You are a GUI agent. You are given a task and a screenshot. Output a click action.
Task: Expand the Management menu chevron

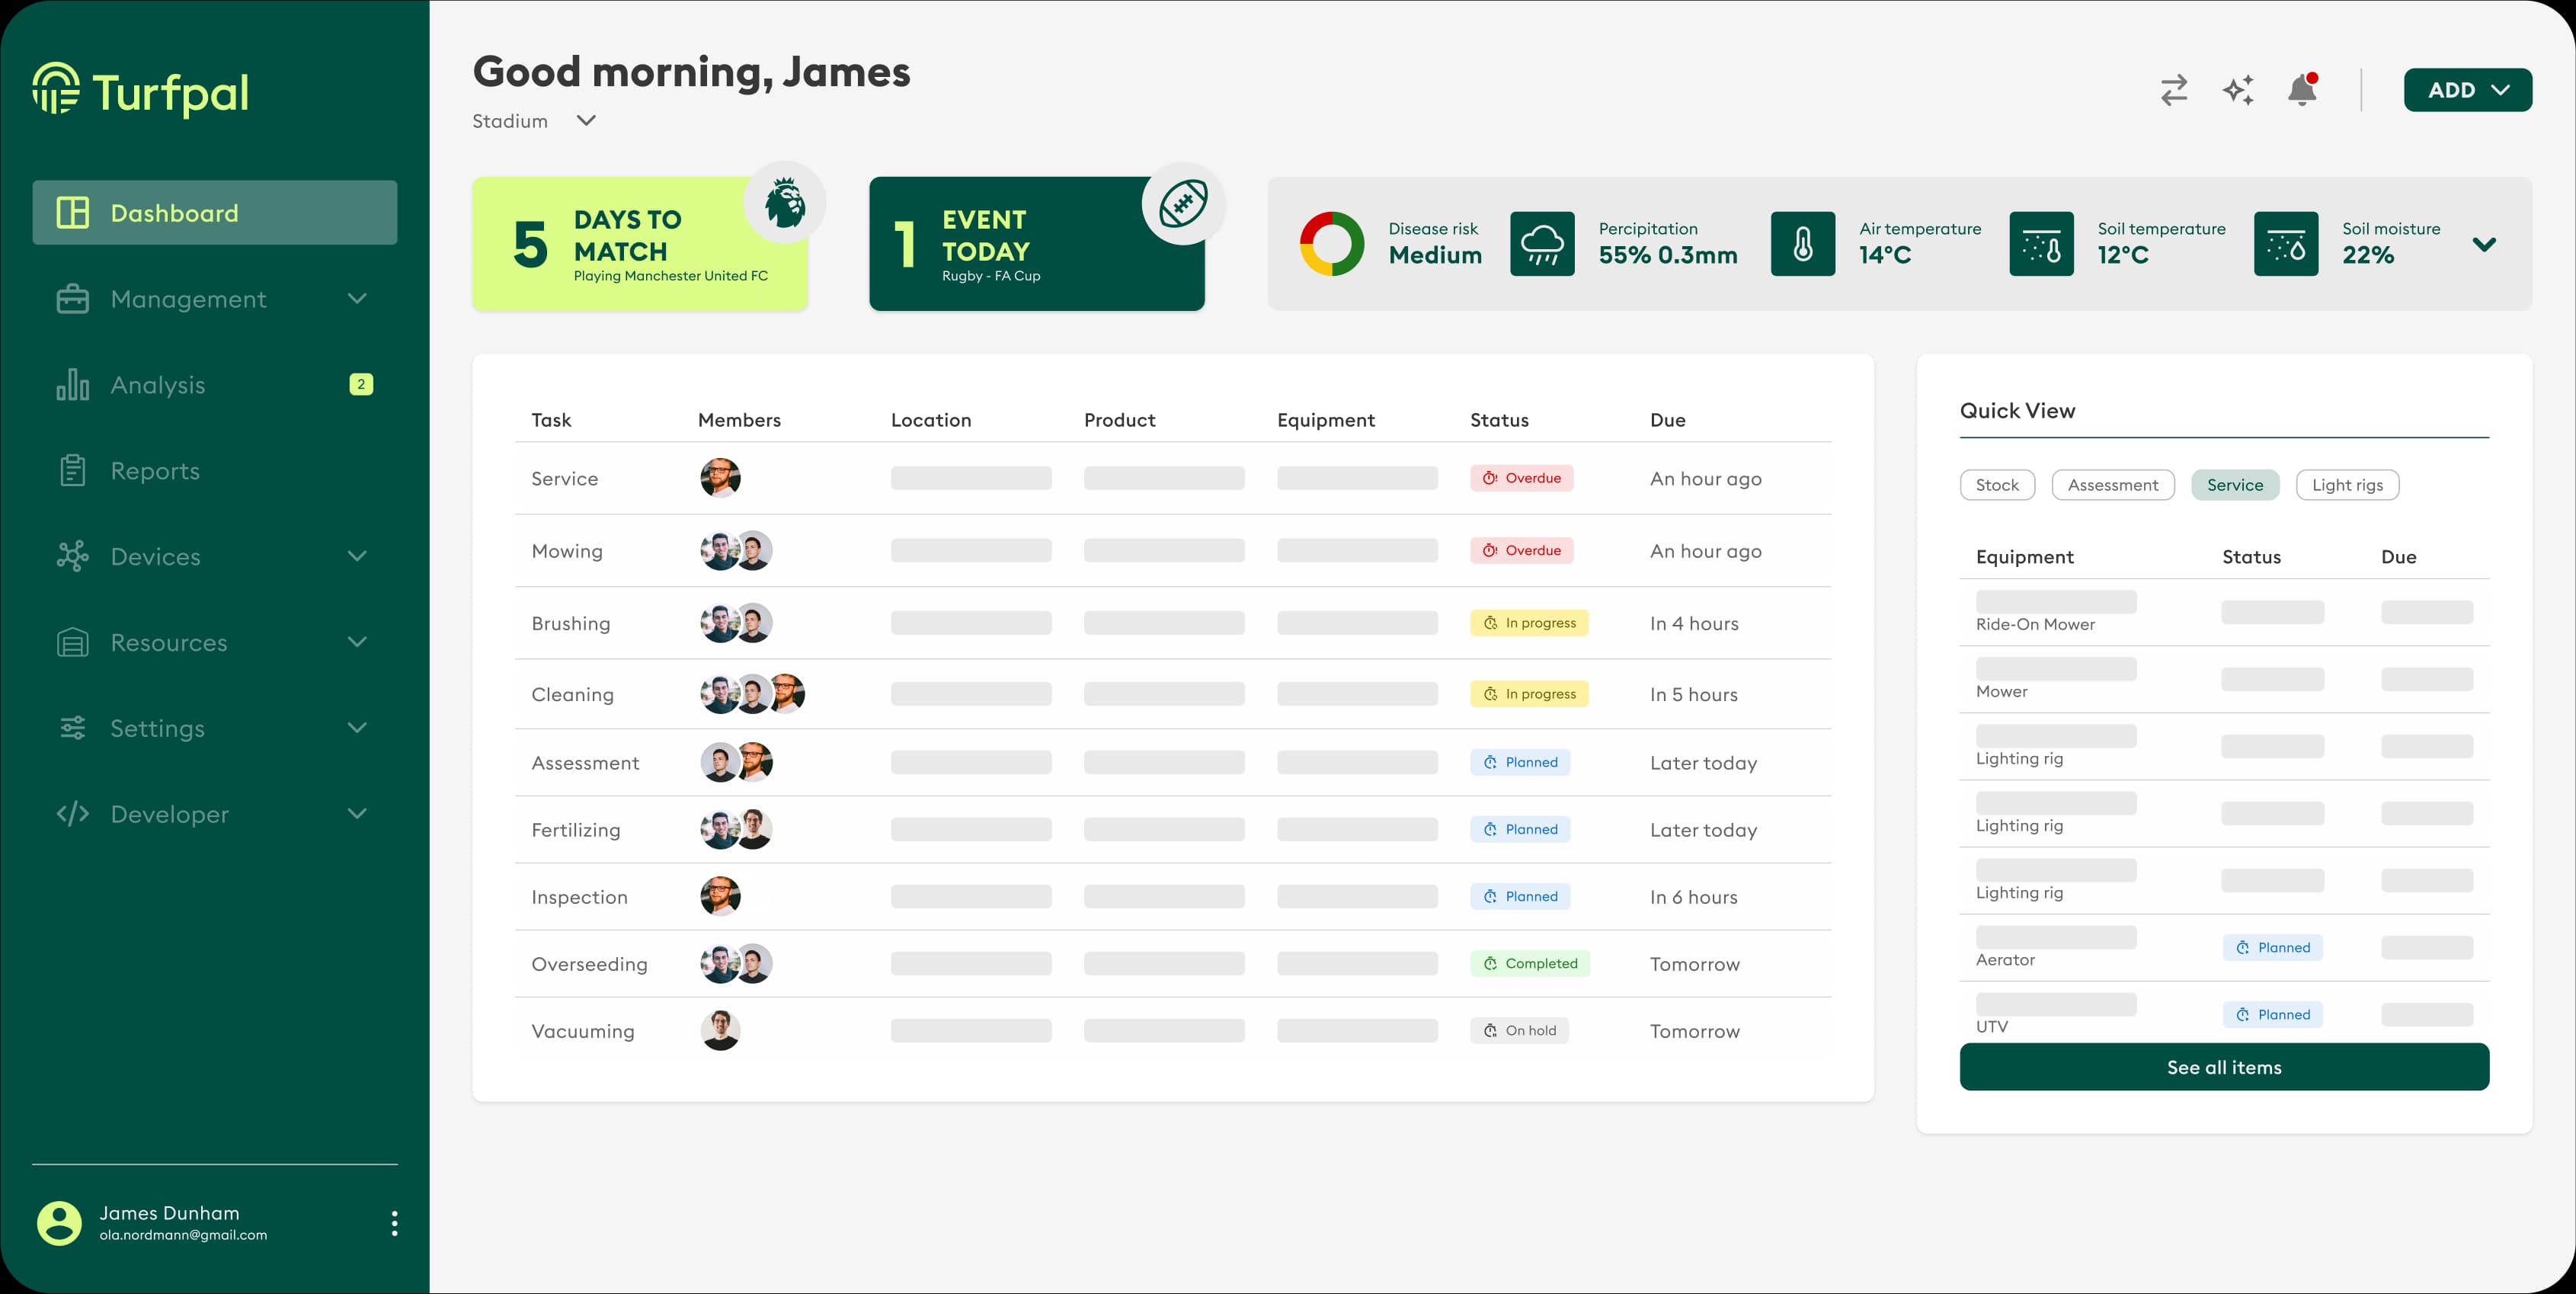pos(357,298)
